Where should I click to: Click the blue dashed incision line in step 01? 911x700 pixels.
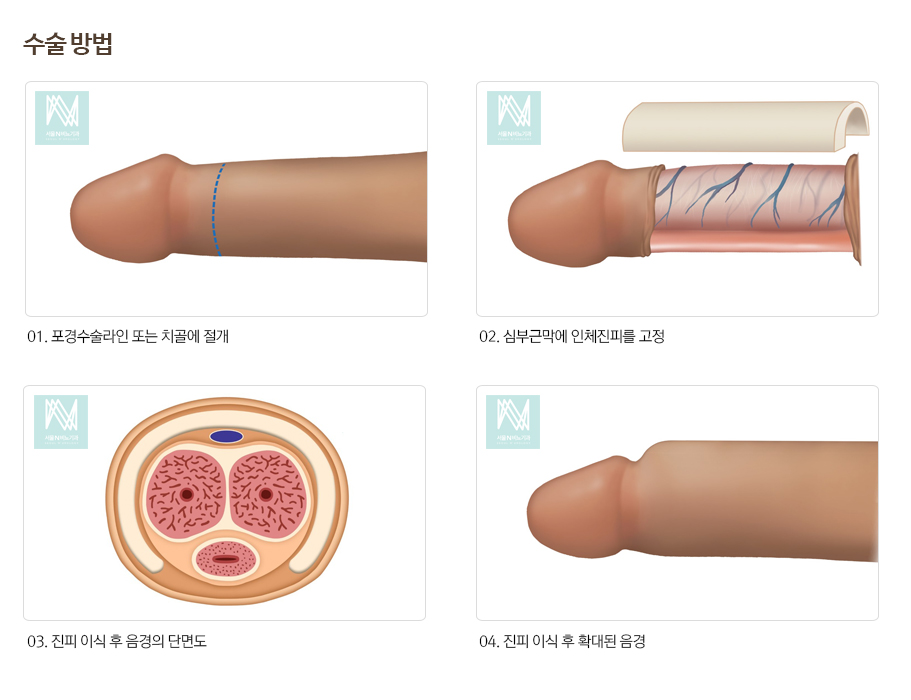pos(218,209)
